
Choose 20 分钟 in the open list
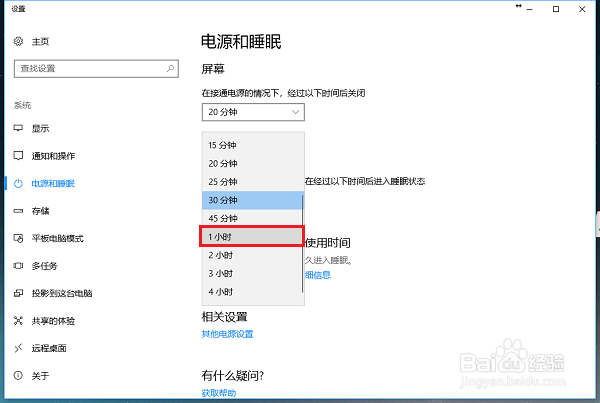coord(253,163)
